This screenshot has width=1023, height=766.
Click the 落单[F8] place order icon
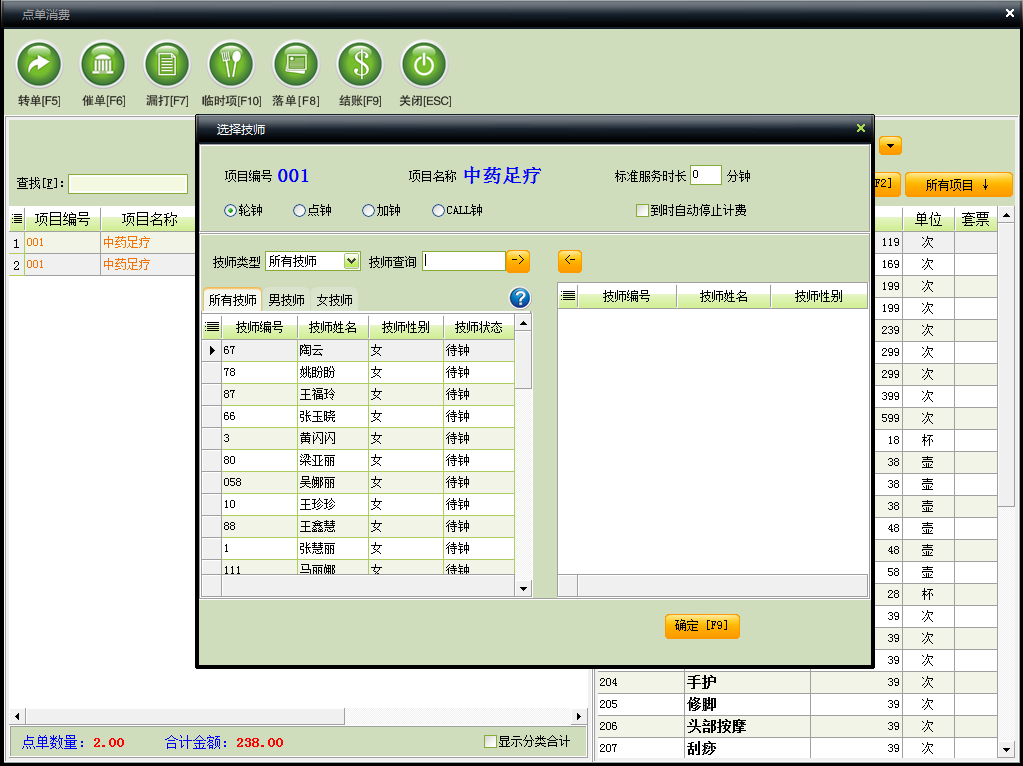pyautogui.click(x=296, y=65)
